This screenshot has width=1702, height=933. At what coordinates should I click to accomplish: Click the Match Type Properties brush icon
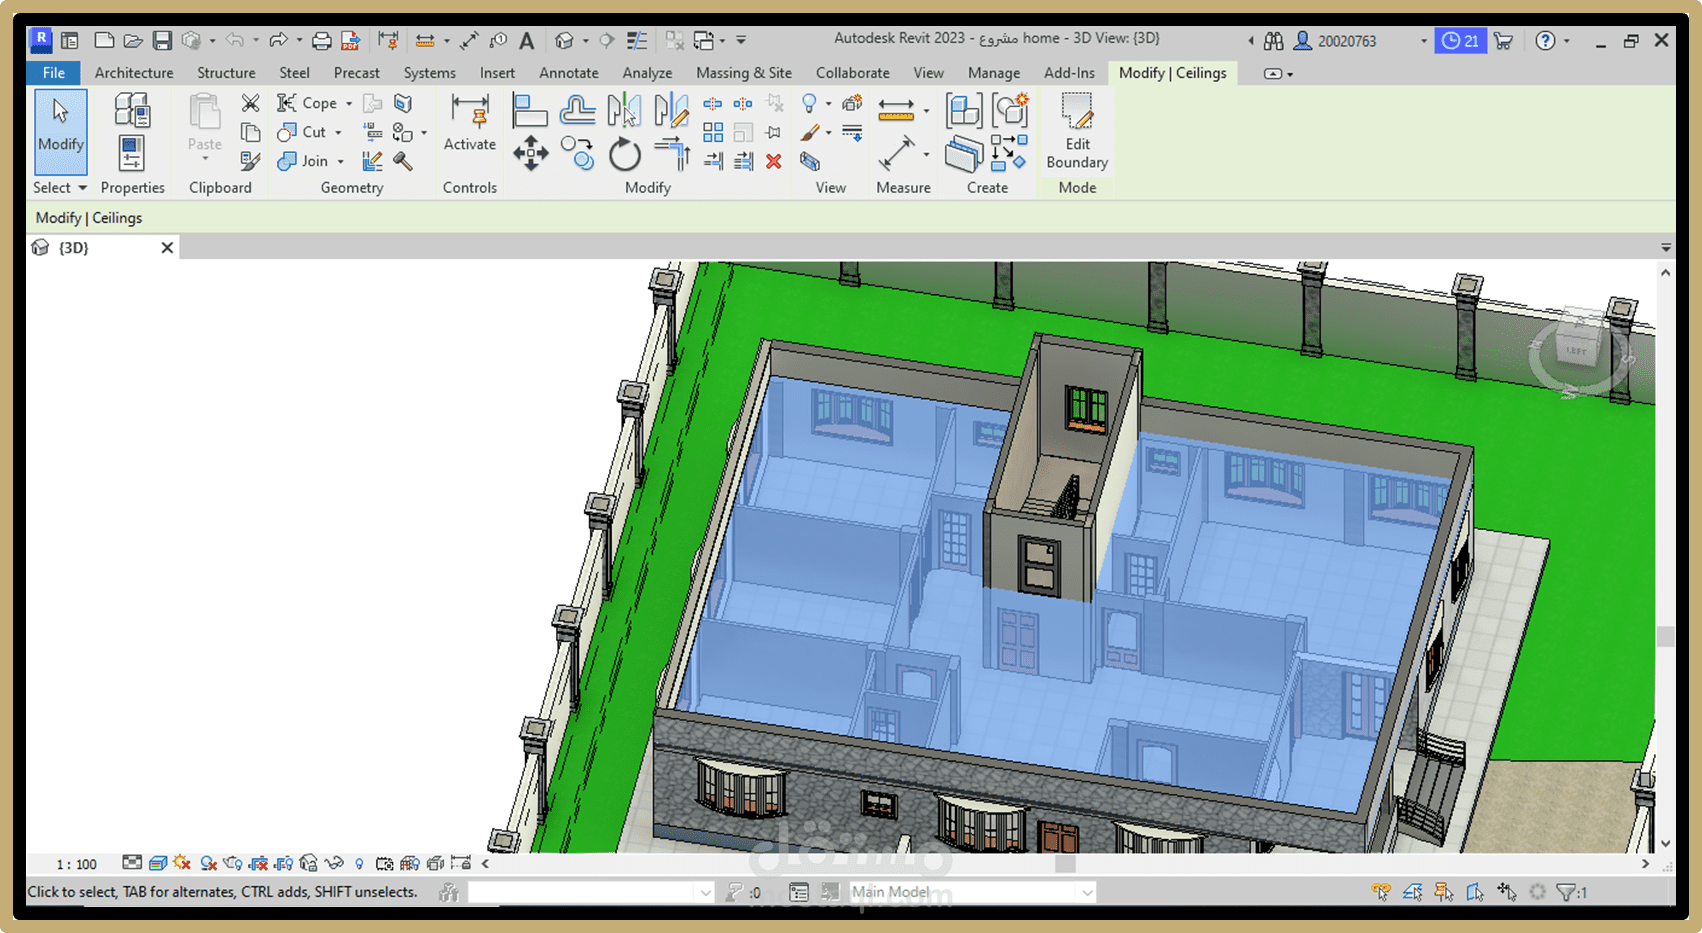[250, 161]
